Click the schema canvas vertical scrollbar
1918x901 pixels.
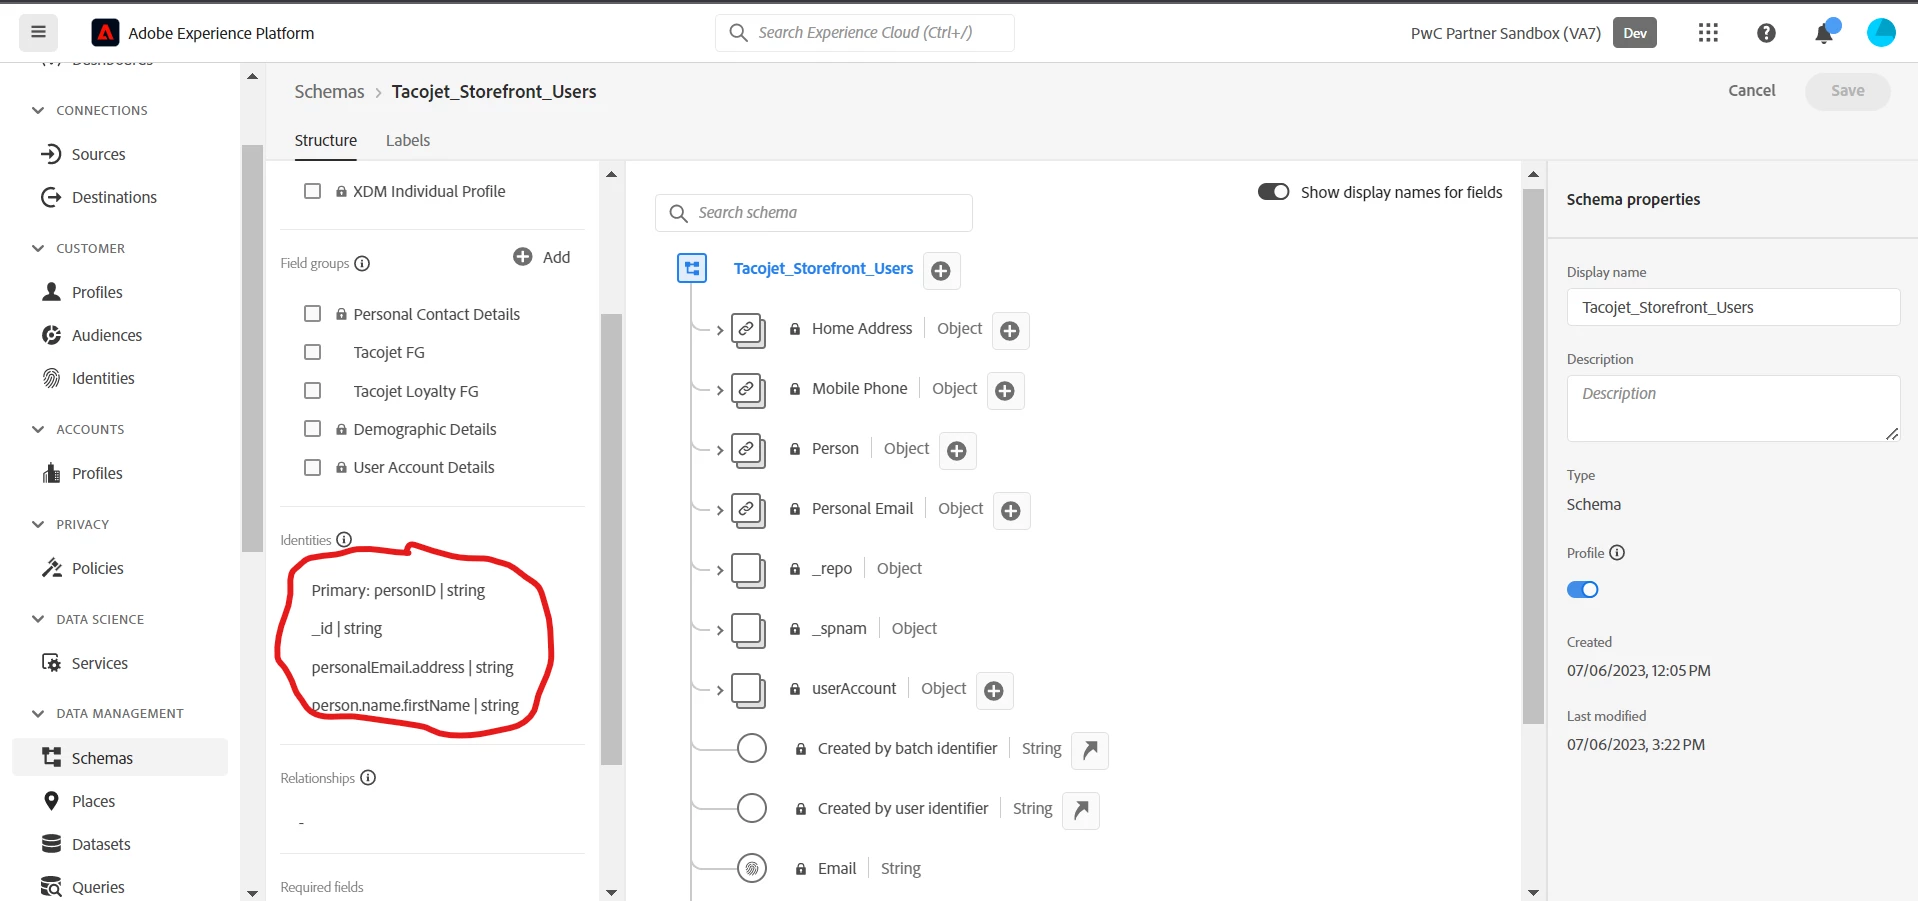click(x=1533, y=456)
